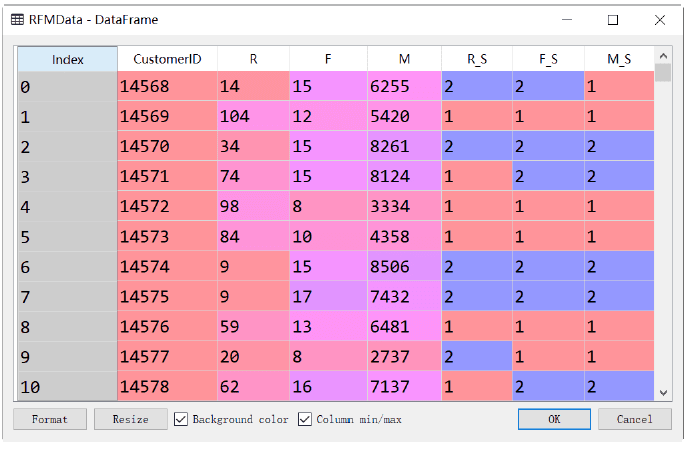Sort by CustomerID column header
The image size is (689, 452).
tap(167, 59)
